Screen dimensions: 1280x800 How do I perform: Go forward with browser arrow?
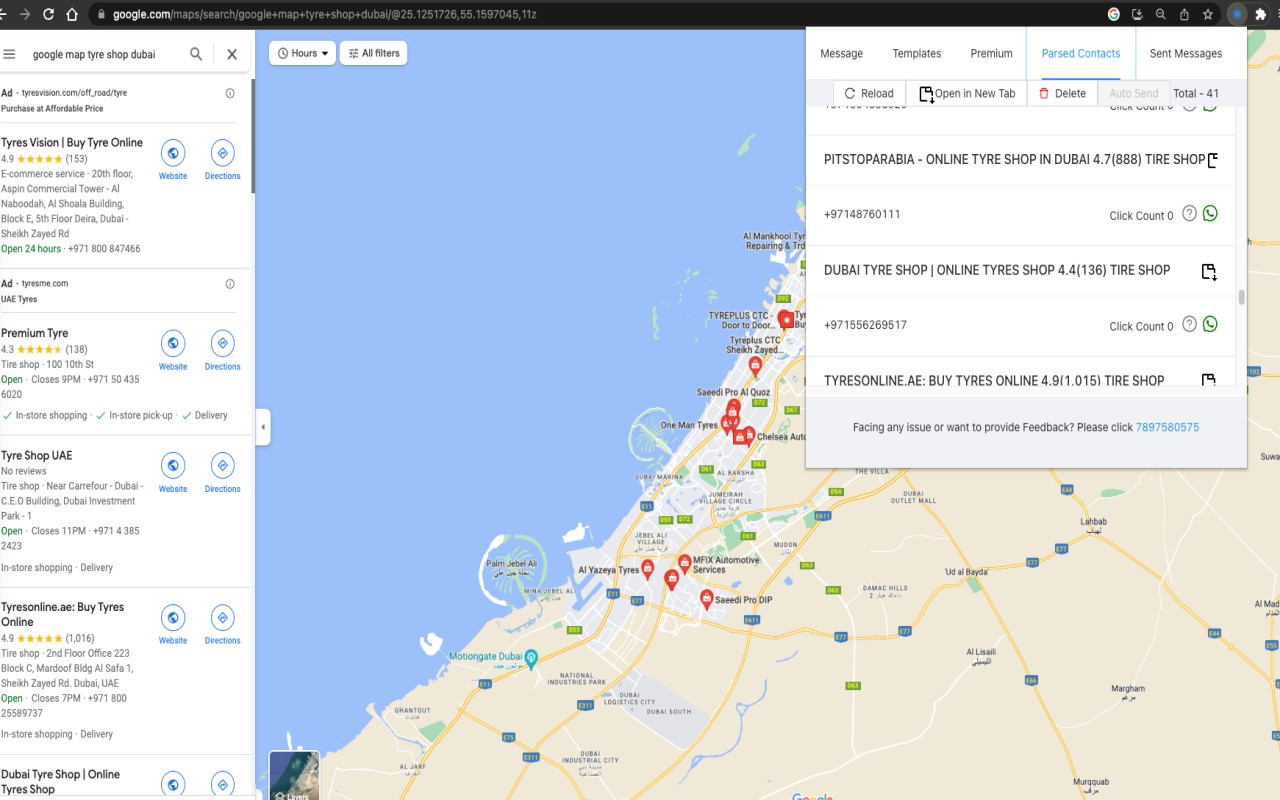click(x=24, y=15)
